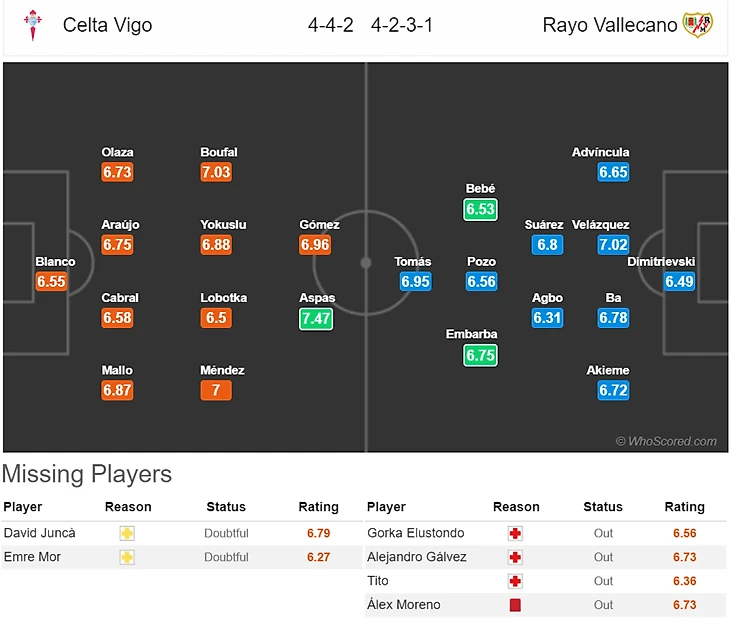Viewport: 730px width, 622px height.
Task: Click Bebé's 6.53 rating badge
Action: click(x=480, y=209)
